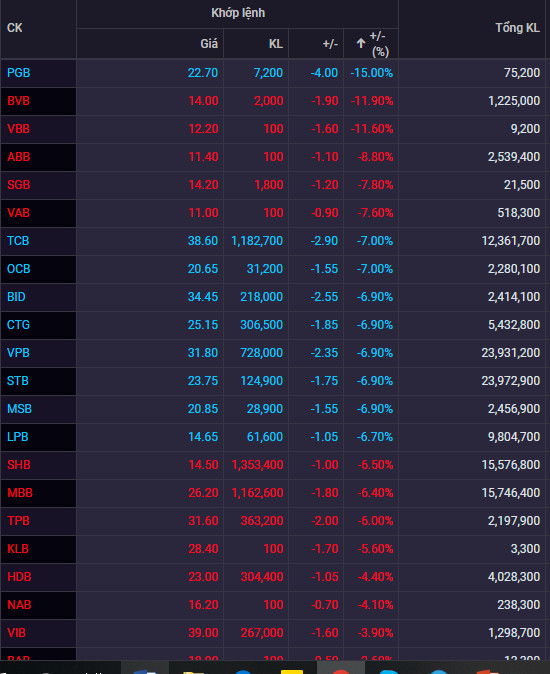Select the BID ticker symbol
The image size is (550, 674).
16,297
